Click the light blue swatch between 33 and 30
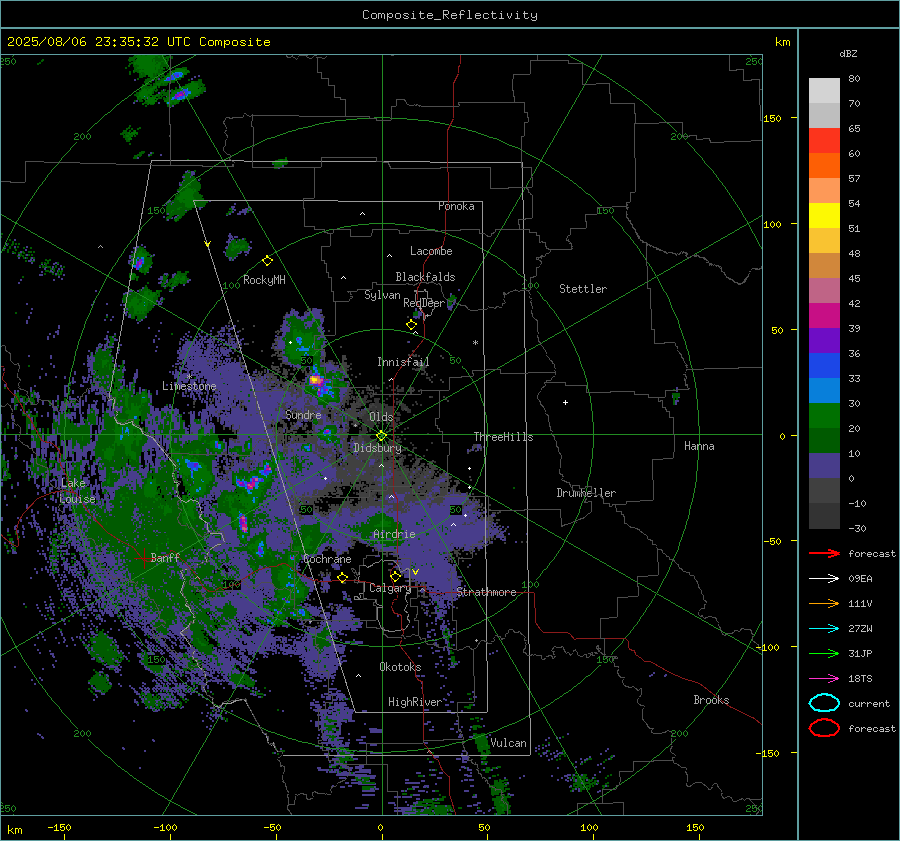 click(824, 391)
